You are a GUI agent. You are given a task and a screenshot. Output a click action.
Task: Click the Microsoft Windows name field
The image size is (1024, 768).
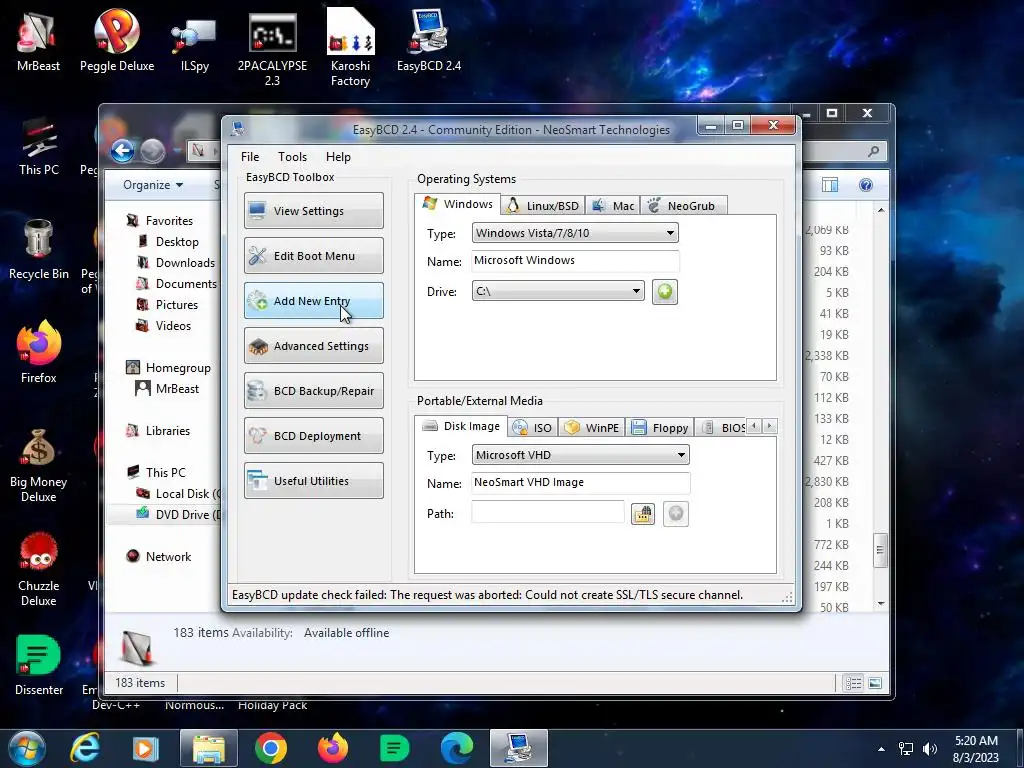tap(575, 261)
